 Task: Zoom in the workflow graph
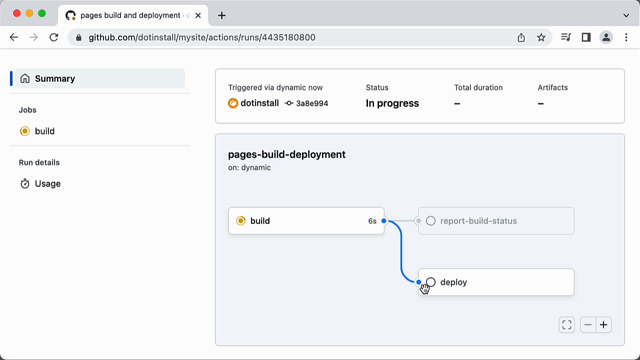coord(604,325)
